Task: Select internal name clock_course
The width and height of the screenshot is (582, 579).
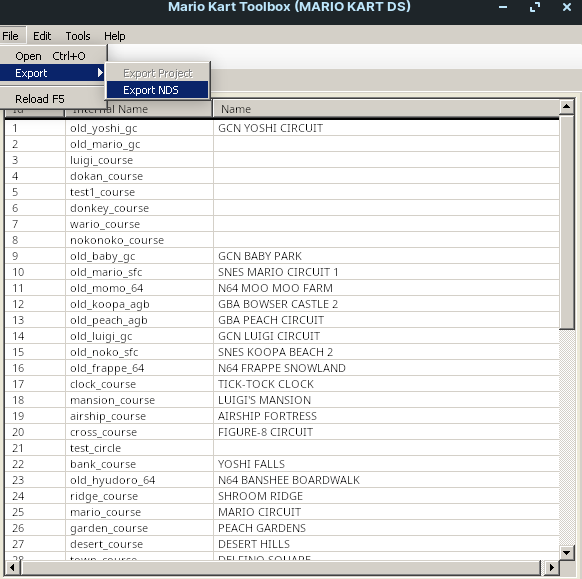Action: click(139, 384)
